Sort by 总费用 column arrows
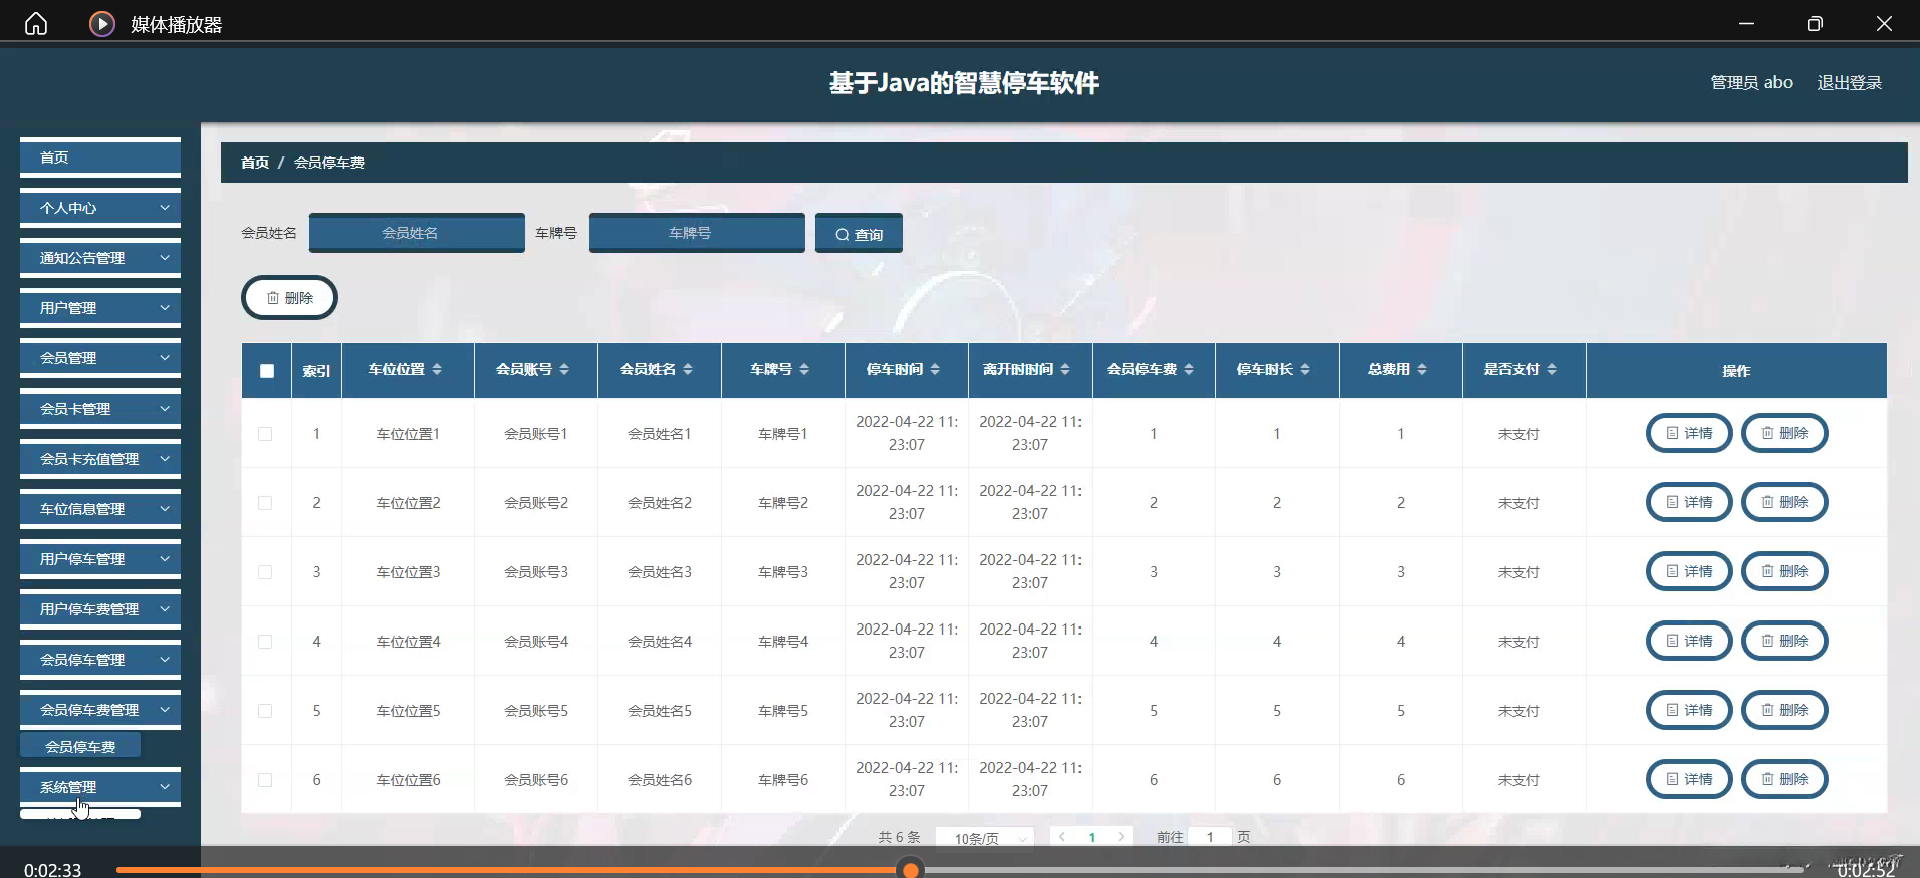This screenshot has height=878, width=1920. [1422, 370]
